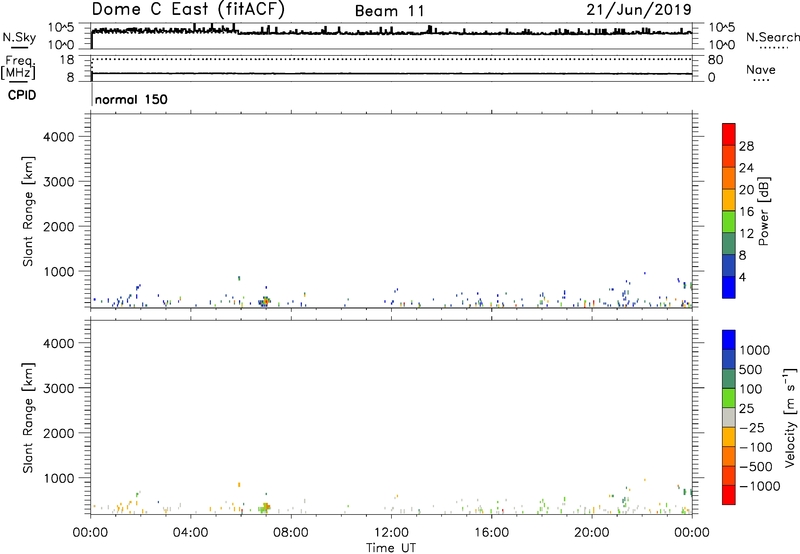Click the echo cluster near 07:00 in power panel

pyautogui.click(x=265, y=301)
